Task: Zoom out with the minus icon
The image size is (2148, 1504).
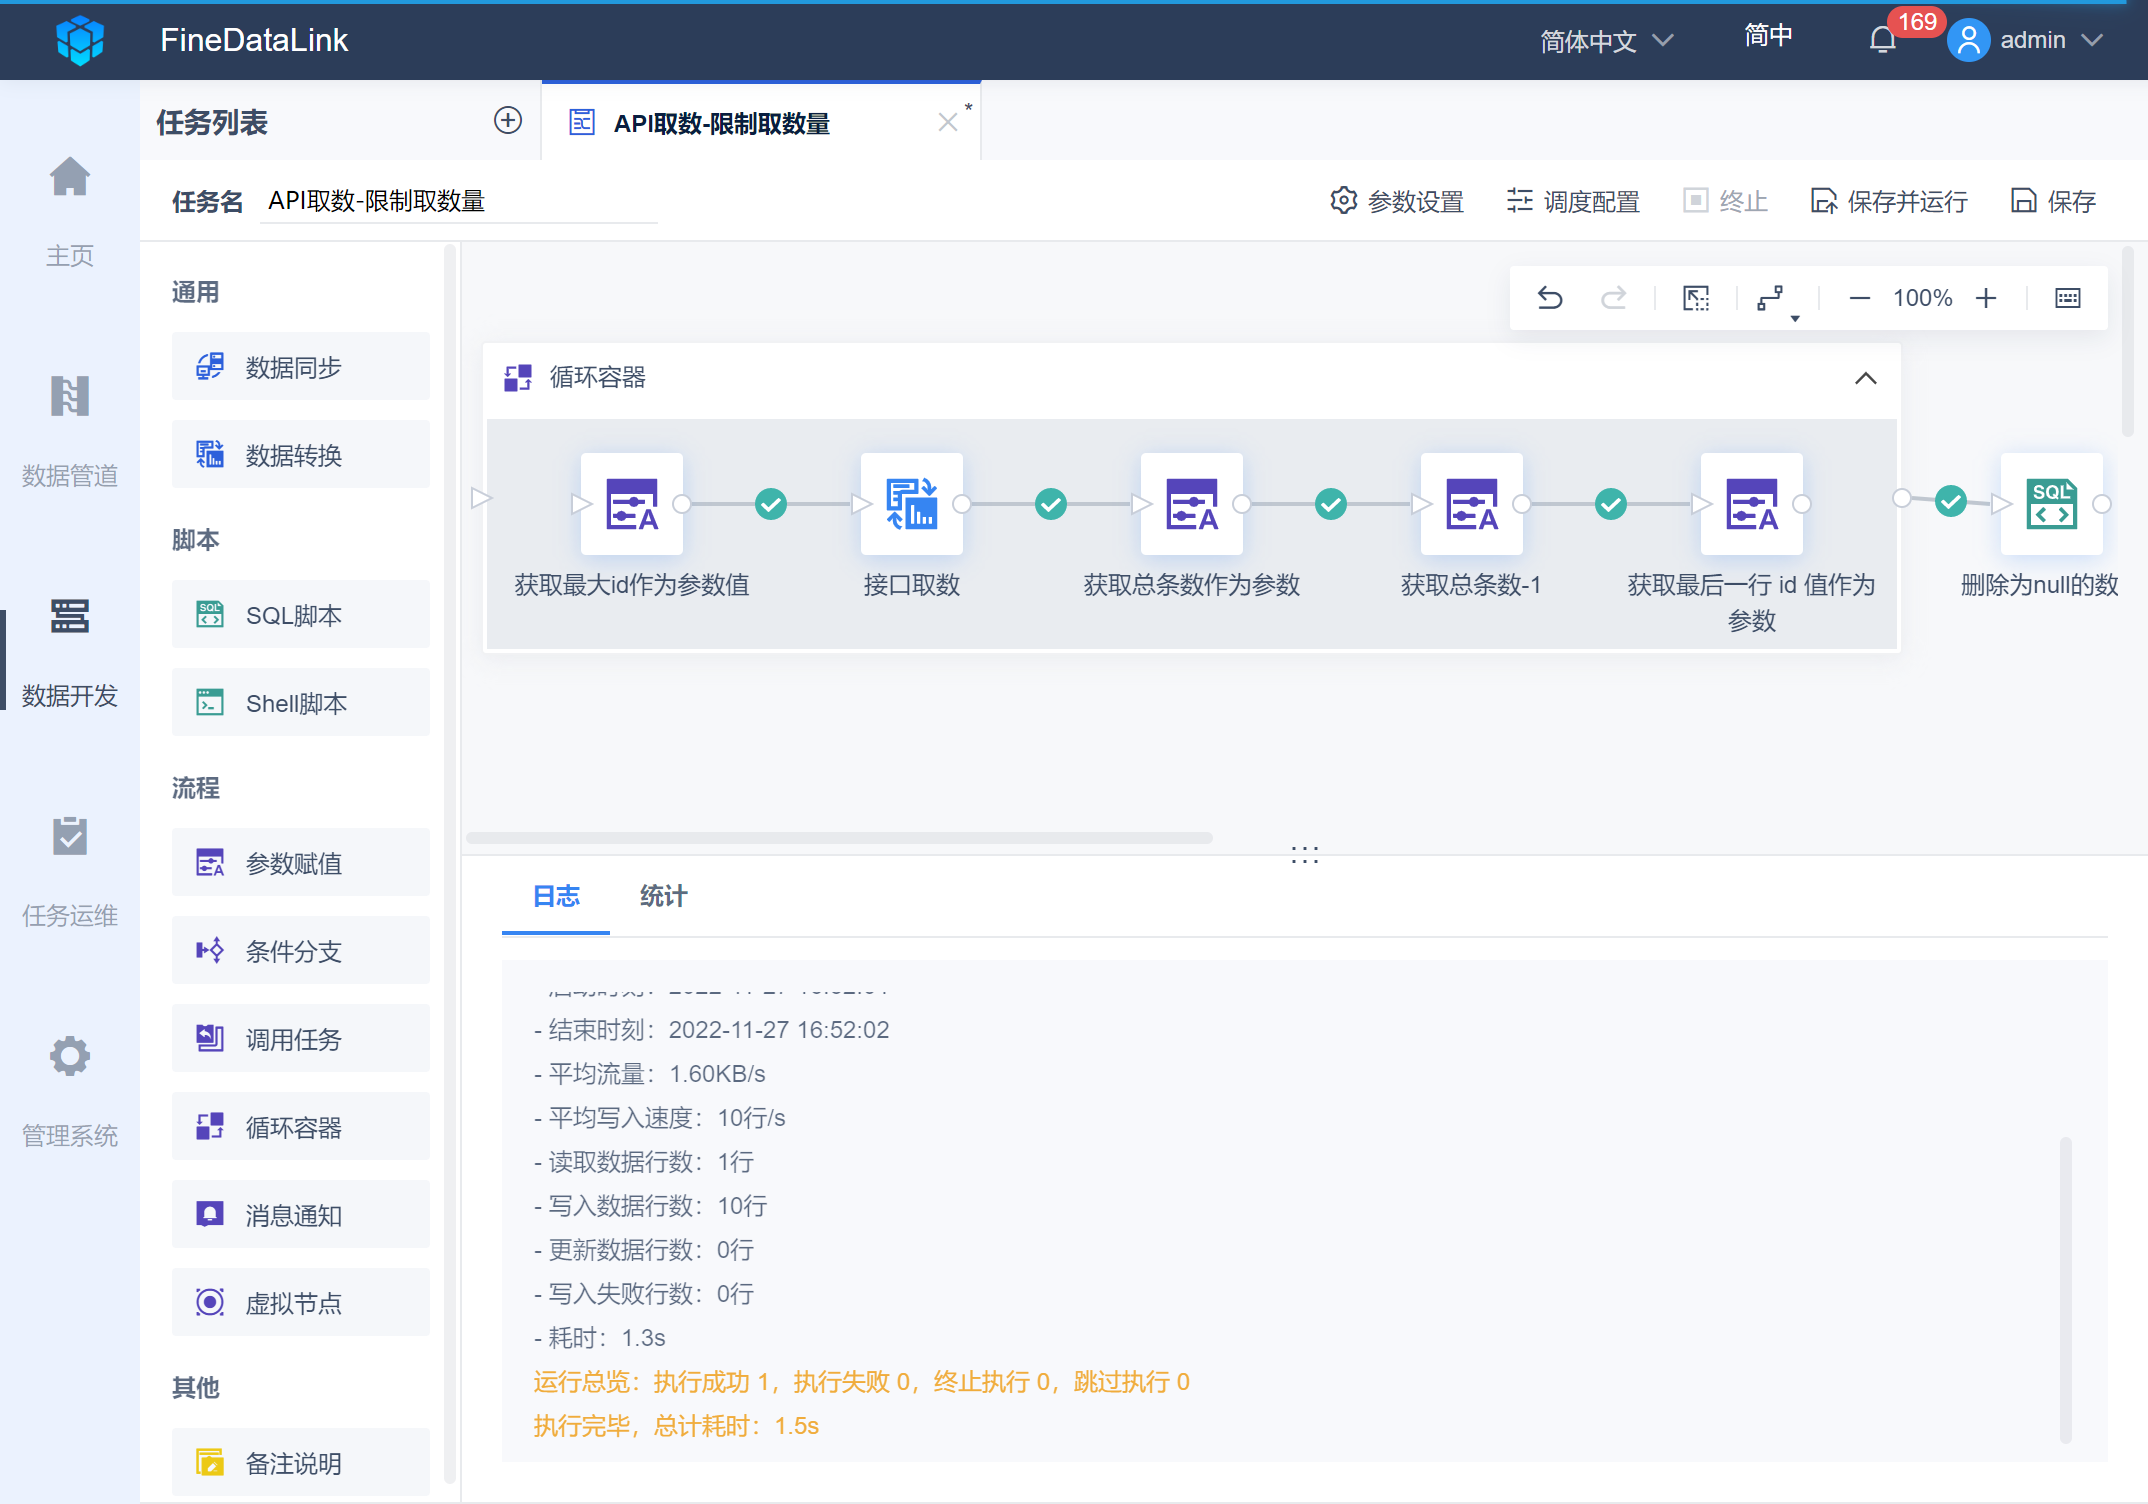Action: pyautogui.click(x=1859, y=298)
